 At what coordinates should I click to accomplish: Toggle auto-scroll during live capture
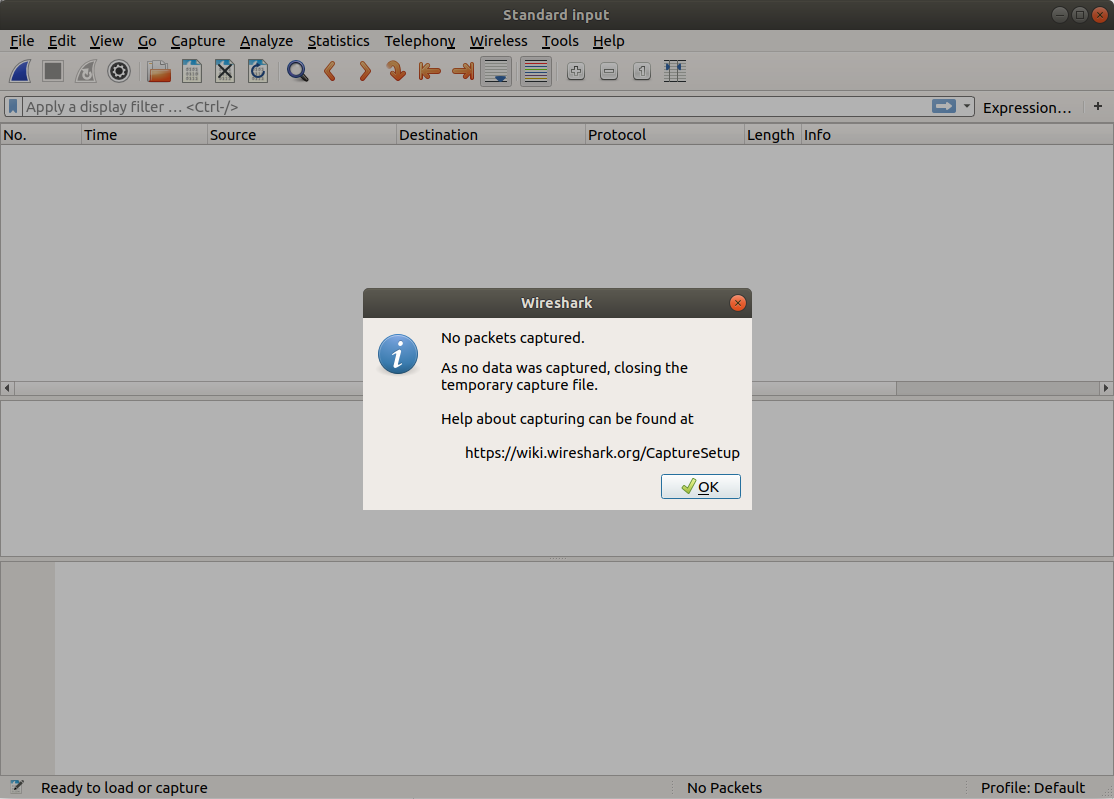point(496,71)
